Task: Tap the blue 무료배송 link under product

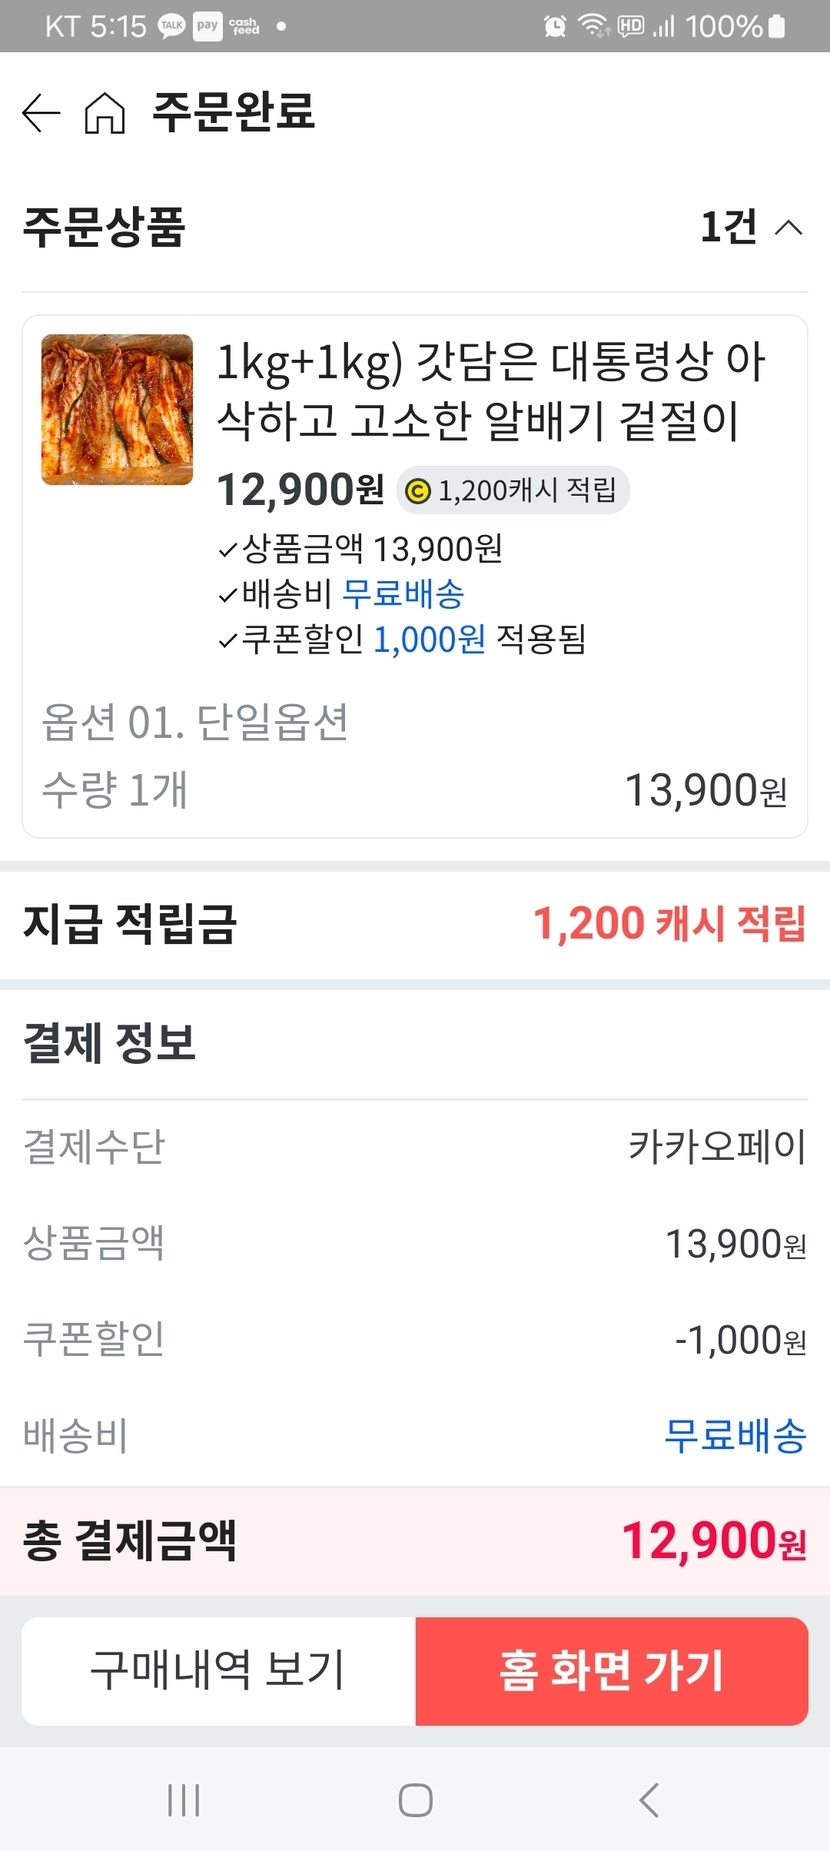Action: [403, 594]
